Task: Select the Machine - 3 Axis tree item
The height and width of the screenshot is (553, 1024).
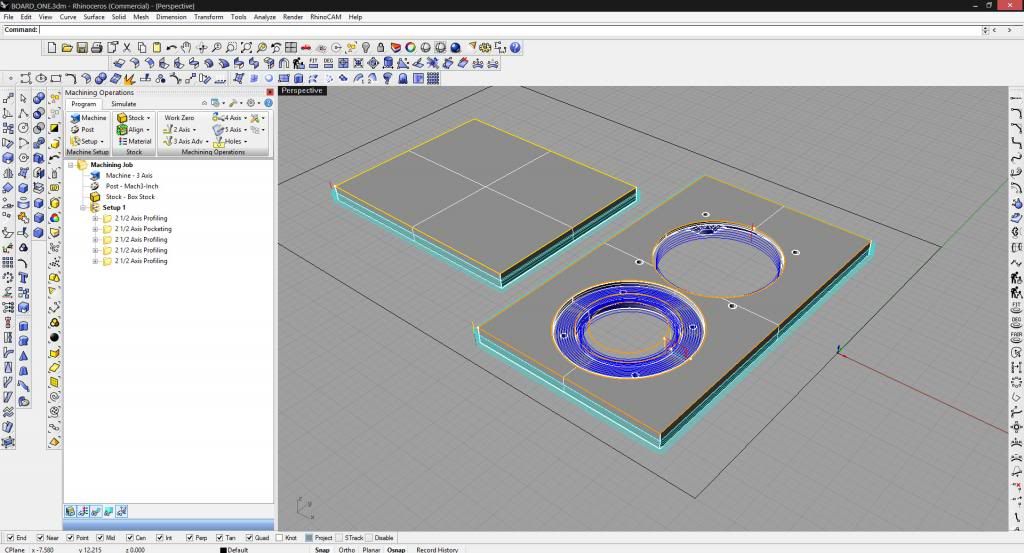Action: tap(129, 176)
